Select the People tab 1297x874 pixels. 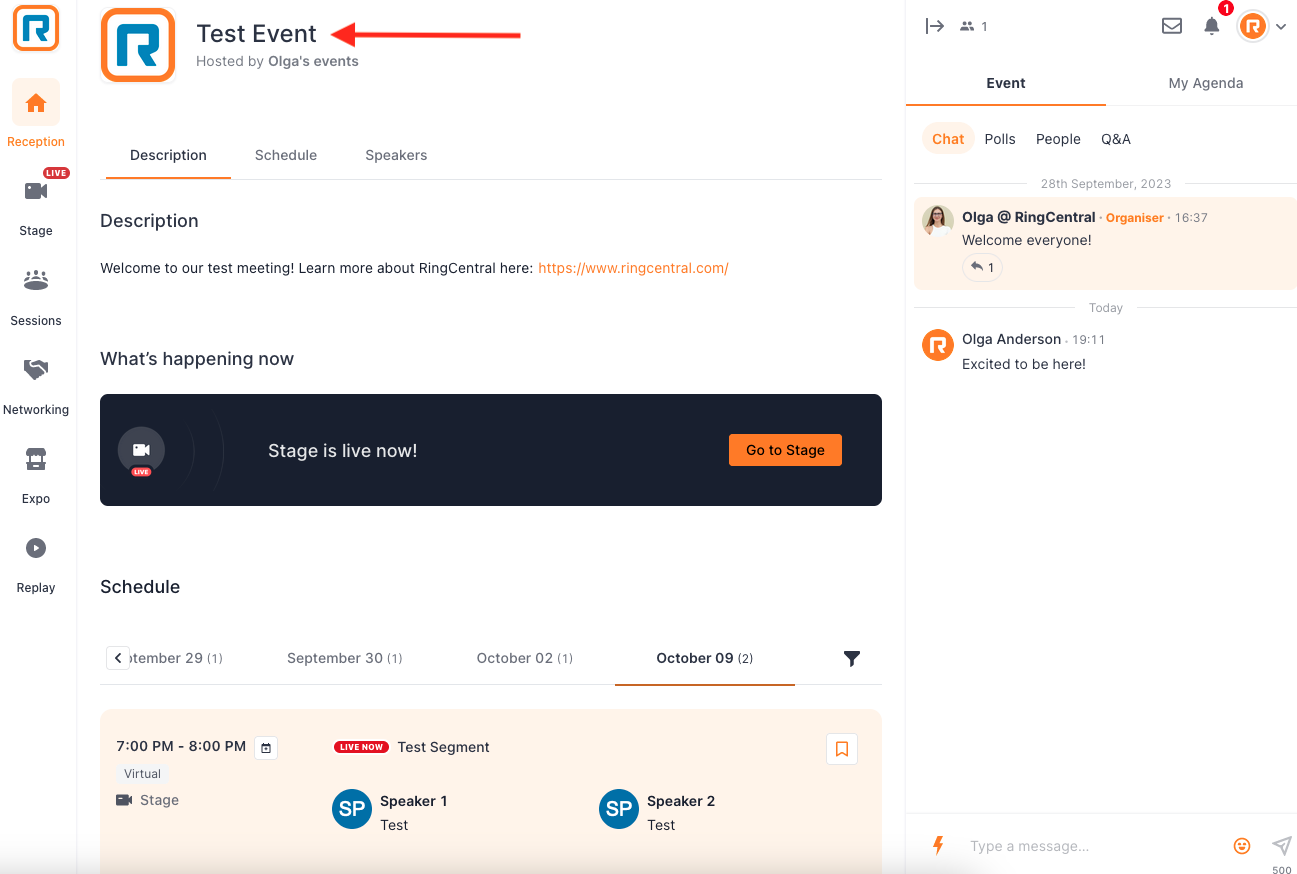[1058, 139]
